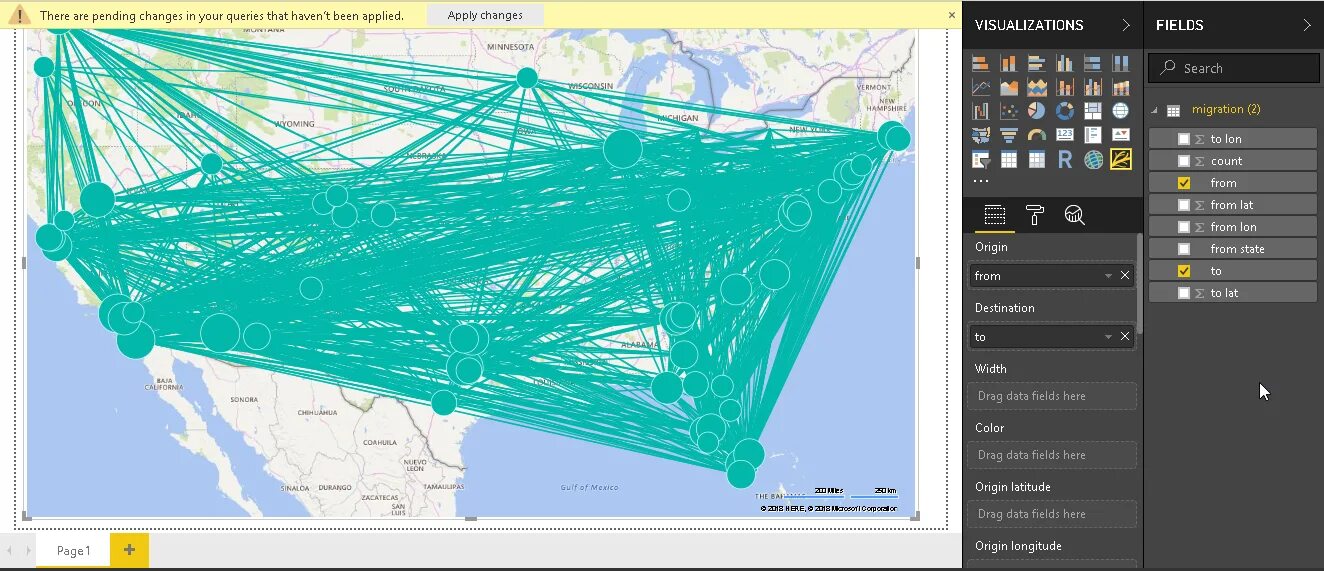Check the 'from lon' field
This screenshot has width=1324, height=571.
(1184, 227)
